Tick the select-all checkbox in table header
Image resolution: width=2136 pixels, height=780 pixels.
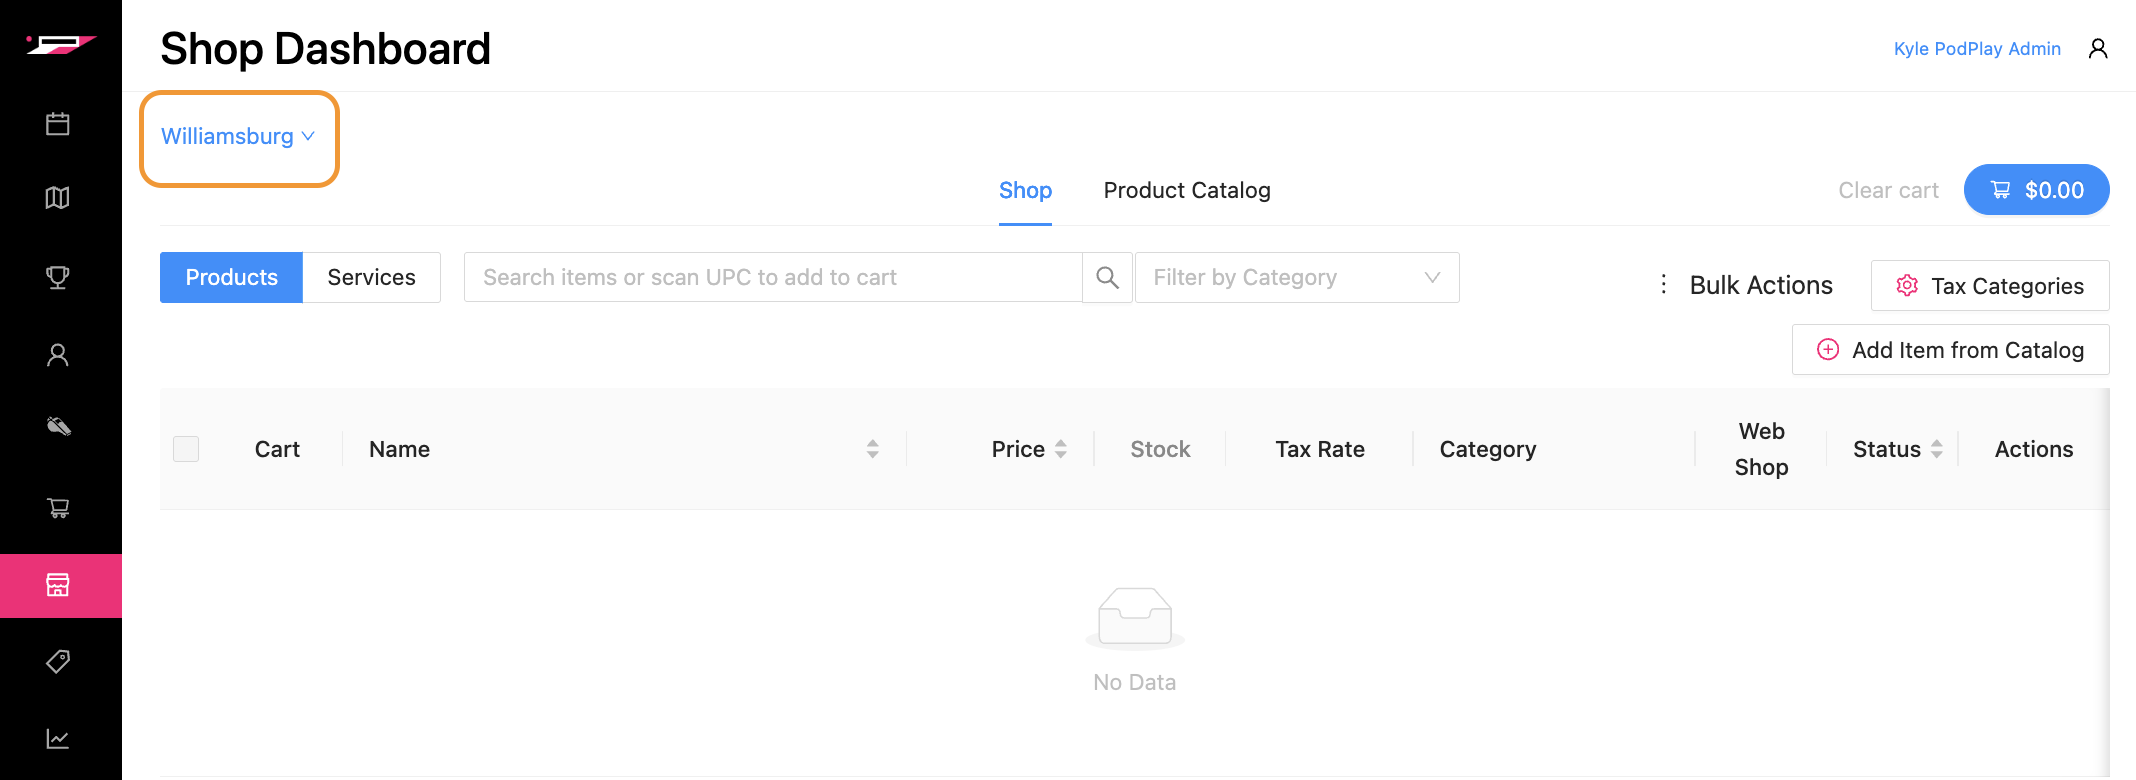(186, 449)
